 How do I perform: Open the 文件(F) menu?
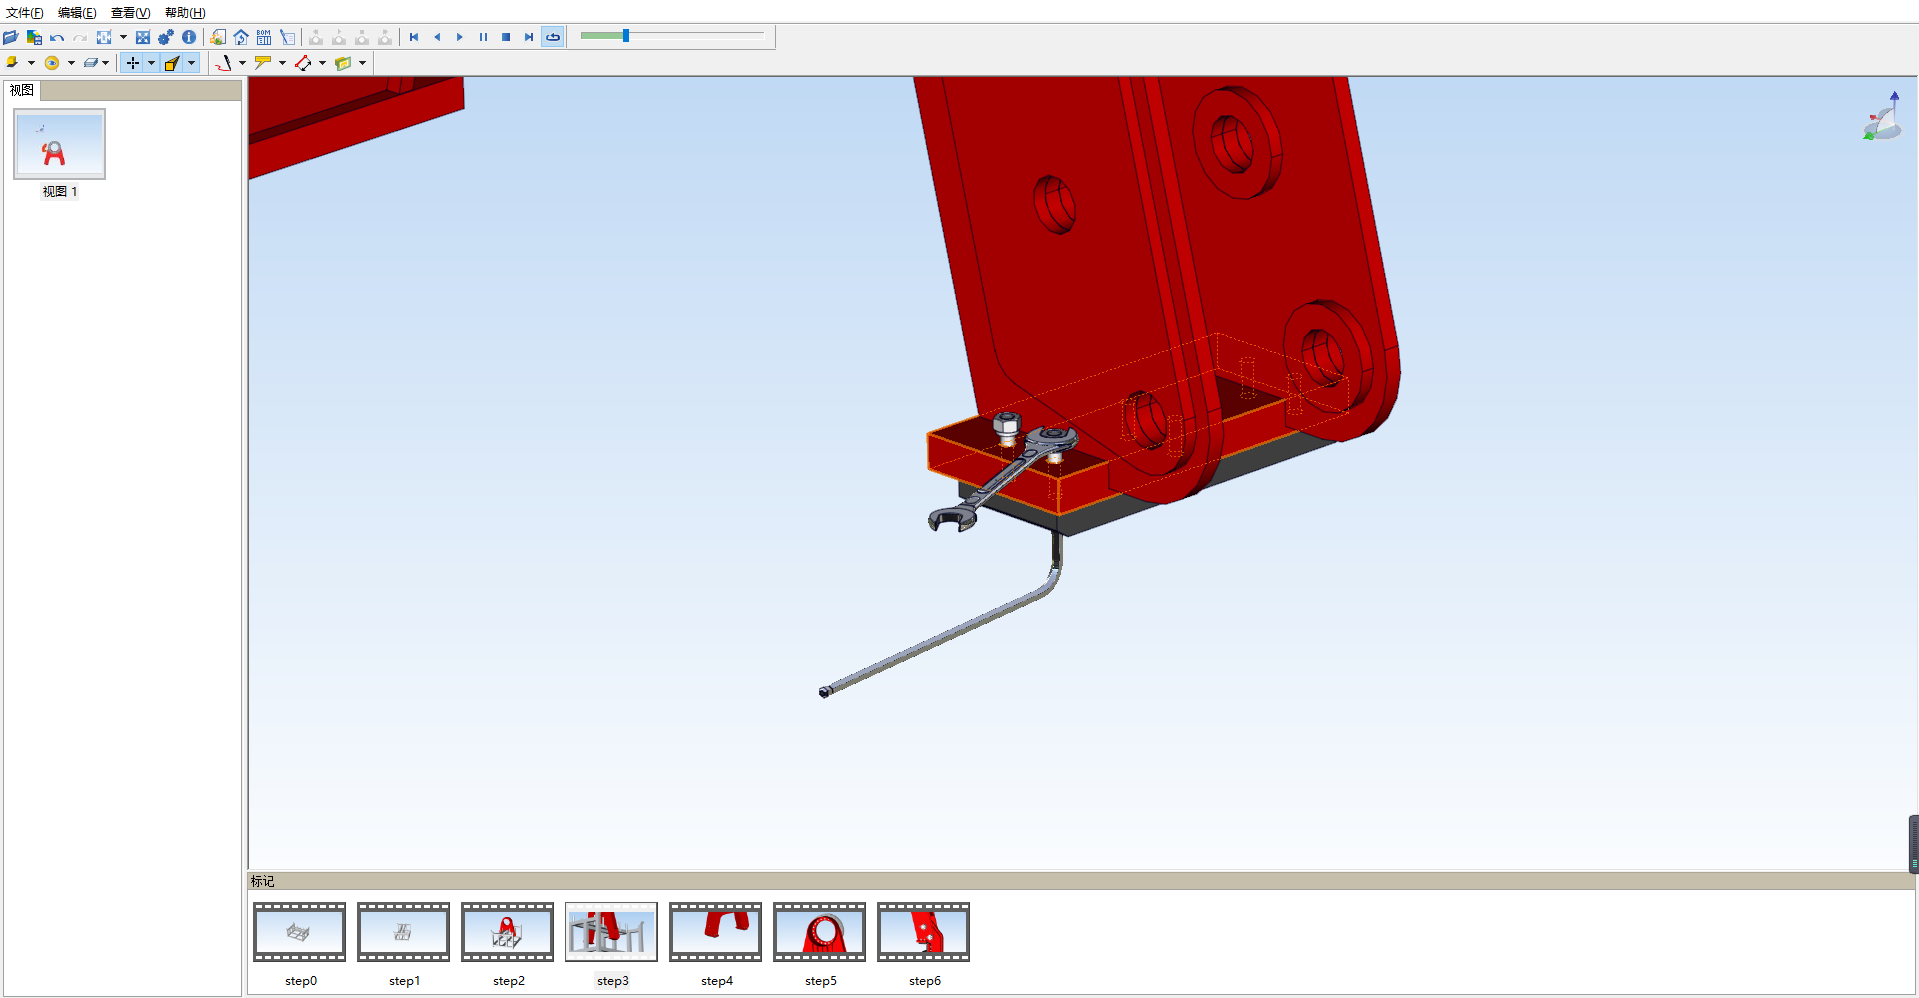click(25, 13)
